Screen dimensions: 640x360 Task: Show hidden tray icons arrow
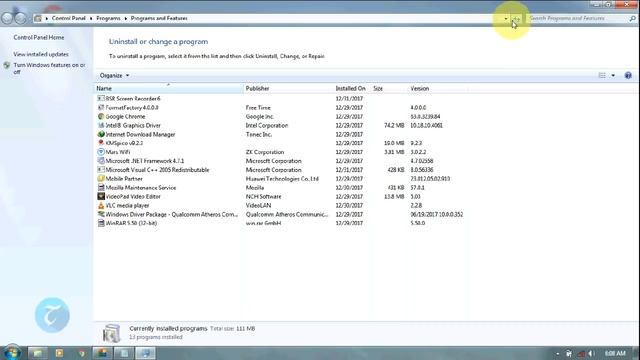558,354
